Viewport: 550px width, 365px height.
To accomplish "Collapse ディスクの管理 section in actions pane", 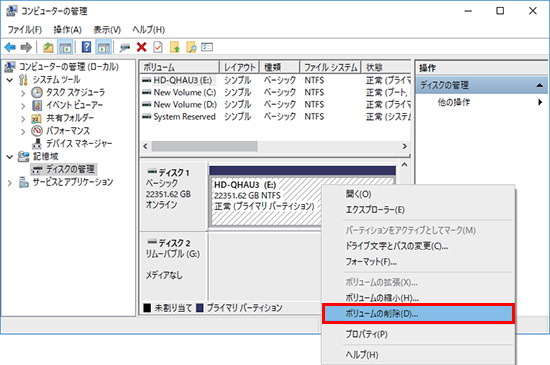I will point(540,85).
